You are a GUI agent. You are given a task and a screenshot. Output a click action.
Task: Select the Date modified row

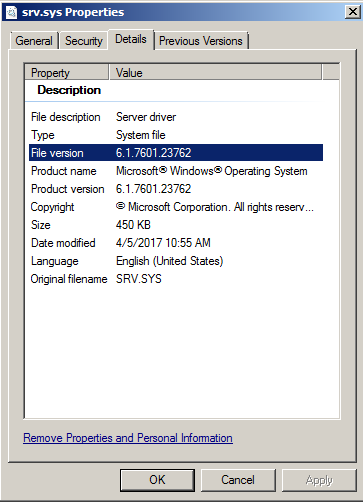coord(176,243)
